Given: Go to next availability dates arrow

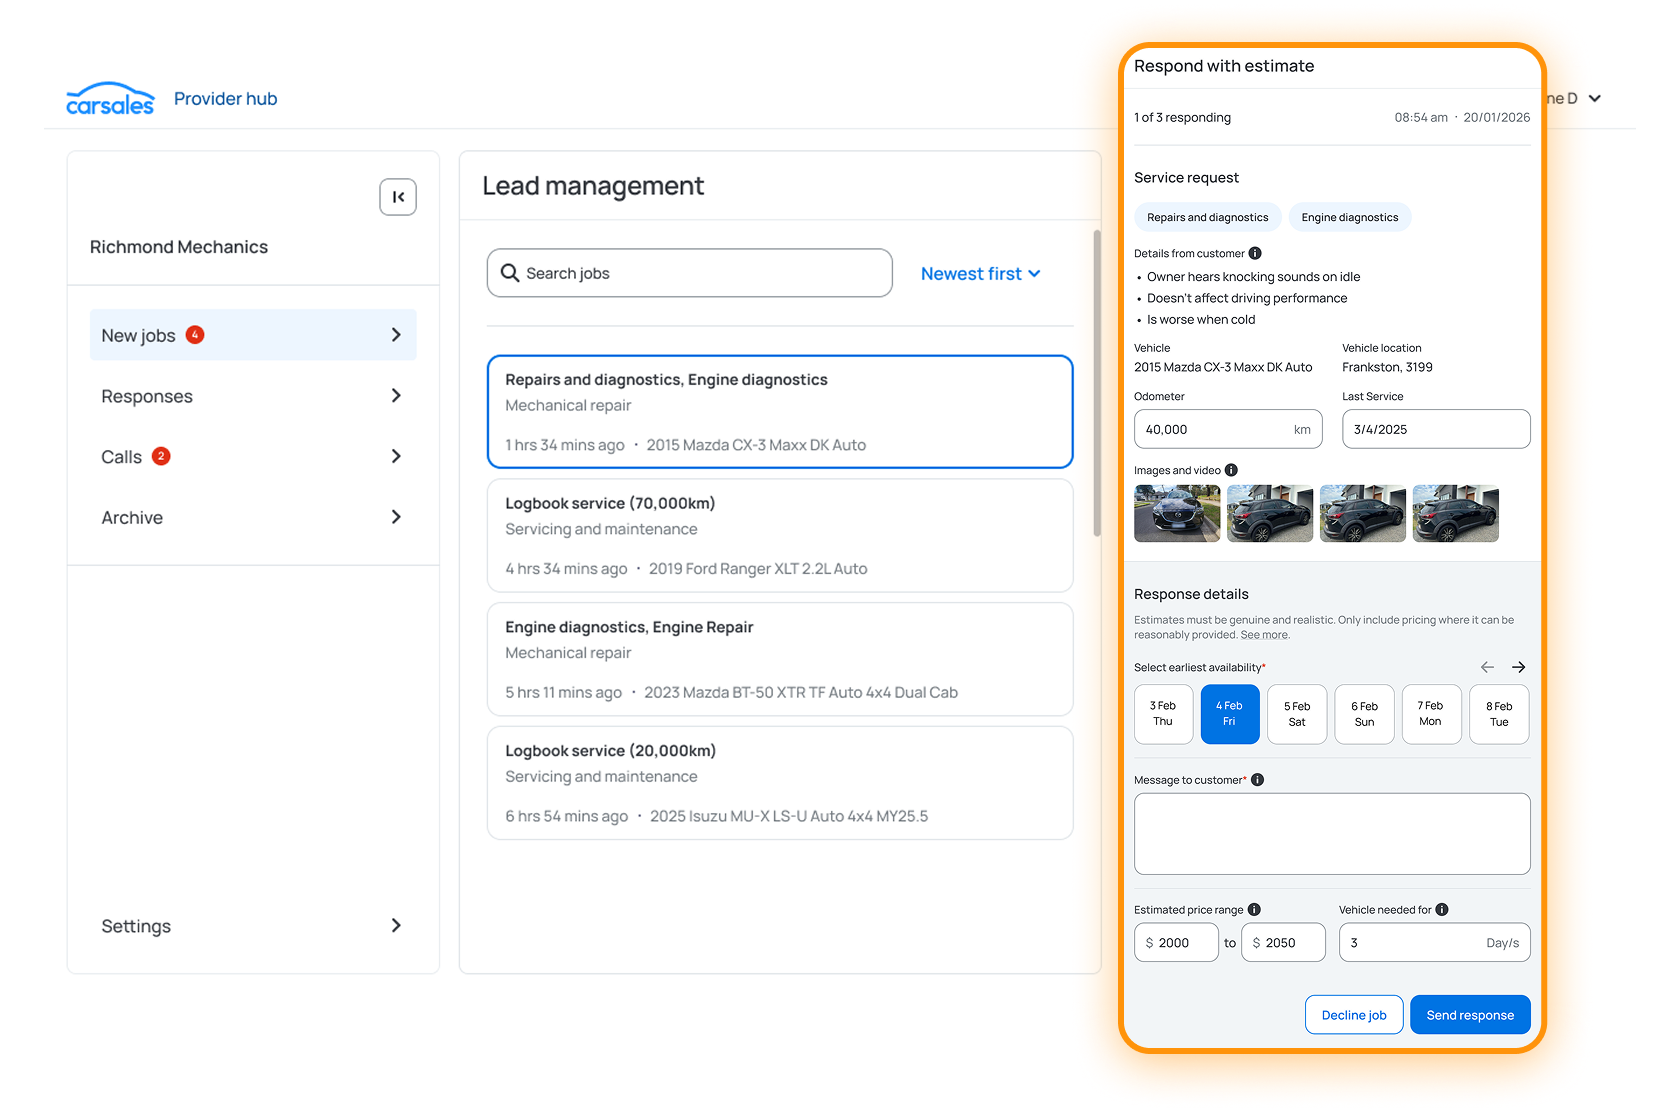Looking at the screenshot, I should (1519, 667).
